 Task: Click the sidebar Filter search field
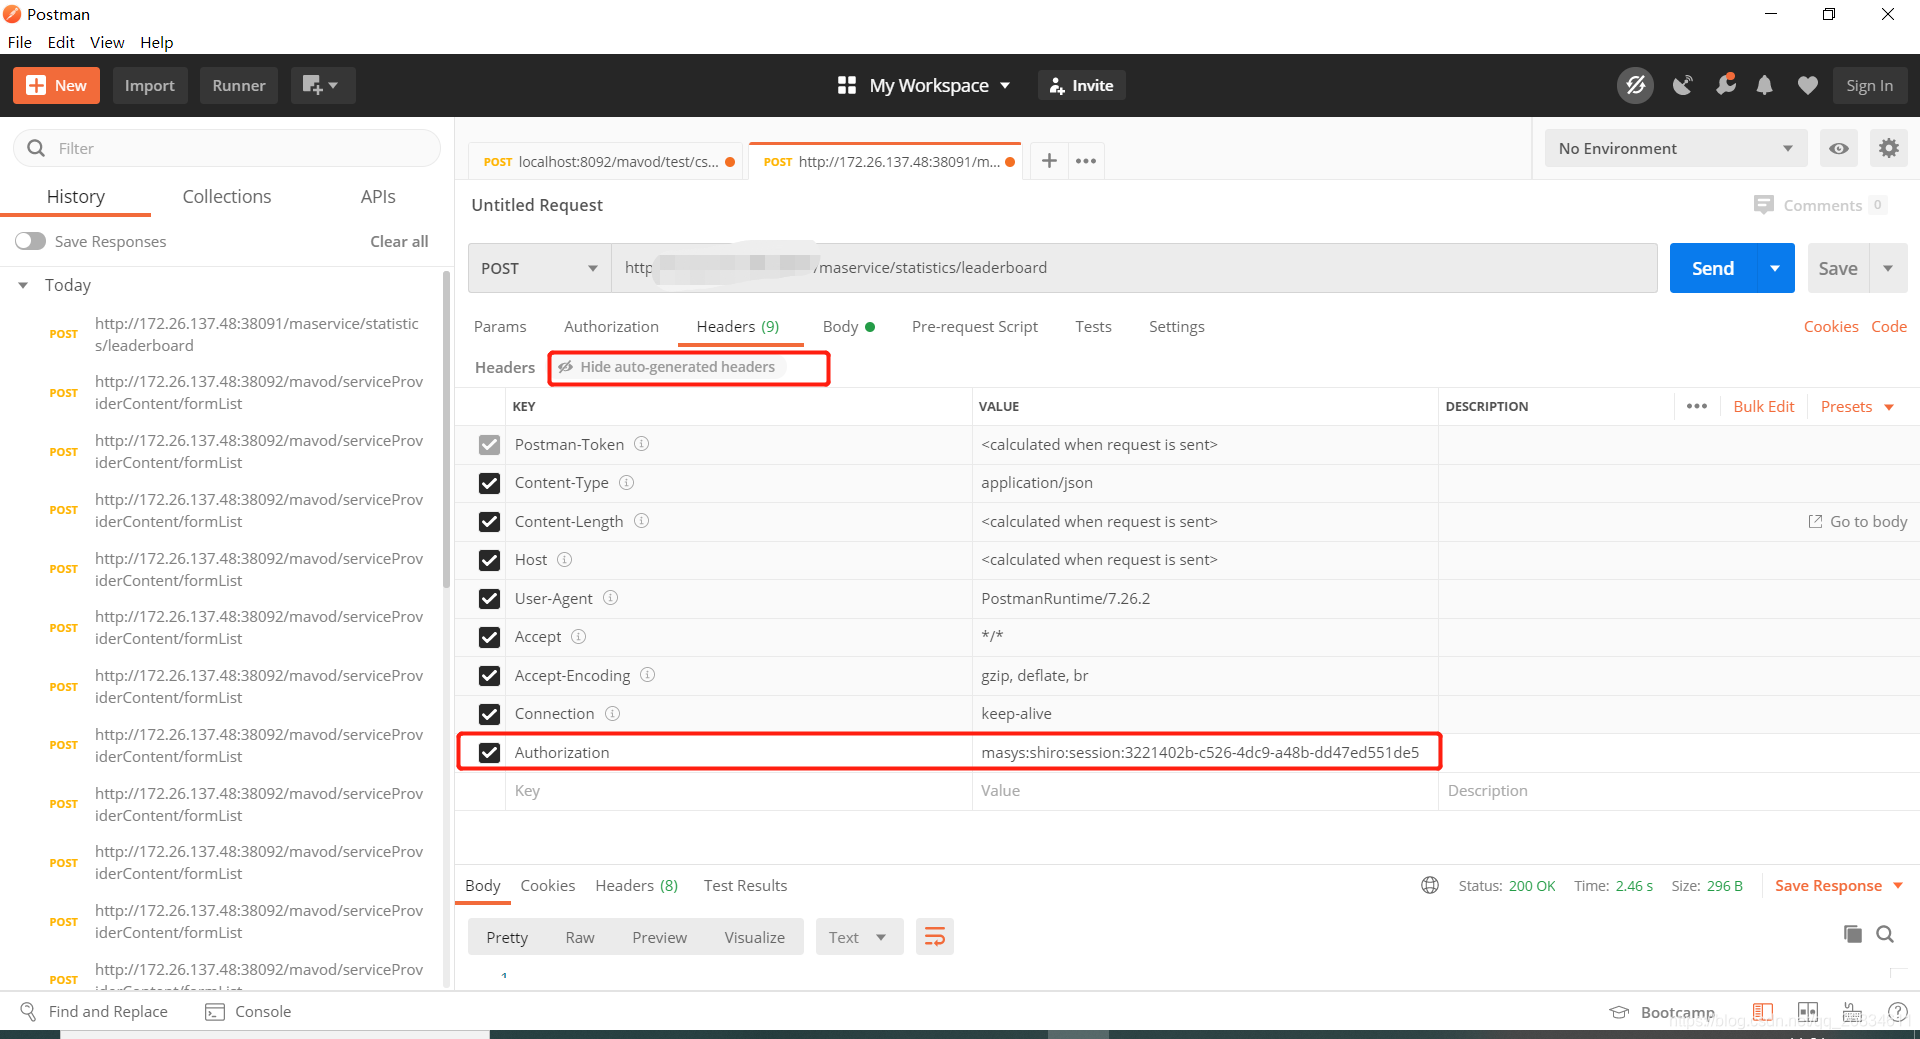(227, 148)
